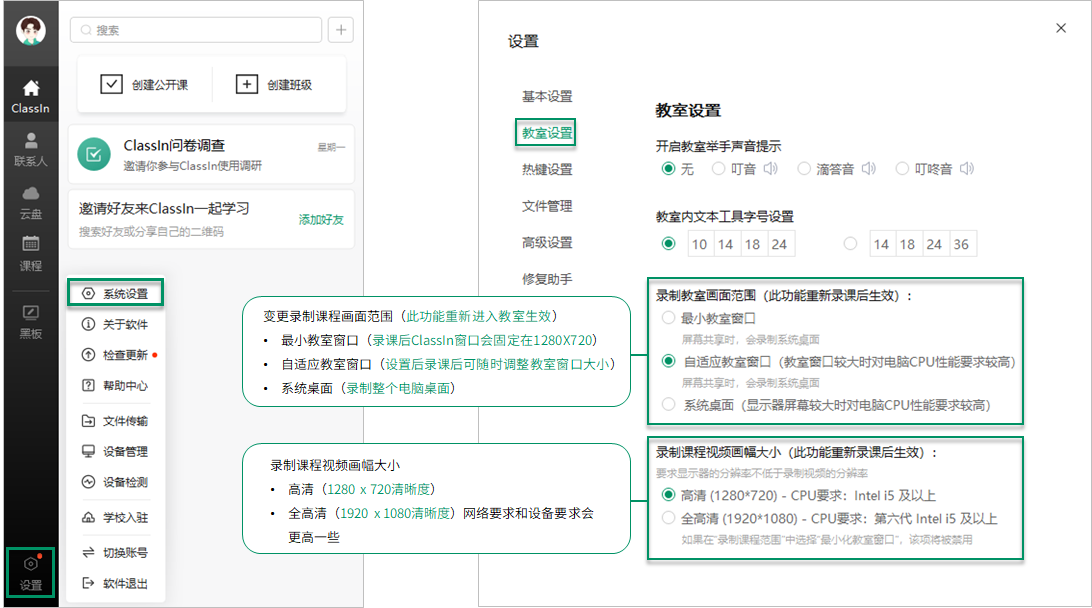Select 自适应教室窗口 recording range
This screenshot has width=1092, height=608.
(x=669, y=361)
